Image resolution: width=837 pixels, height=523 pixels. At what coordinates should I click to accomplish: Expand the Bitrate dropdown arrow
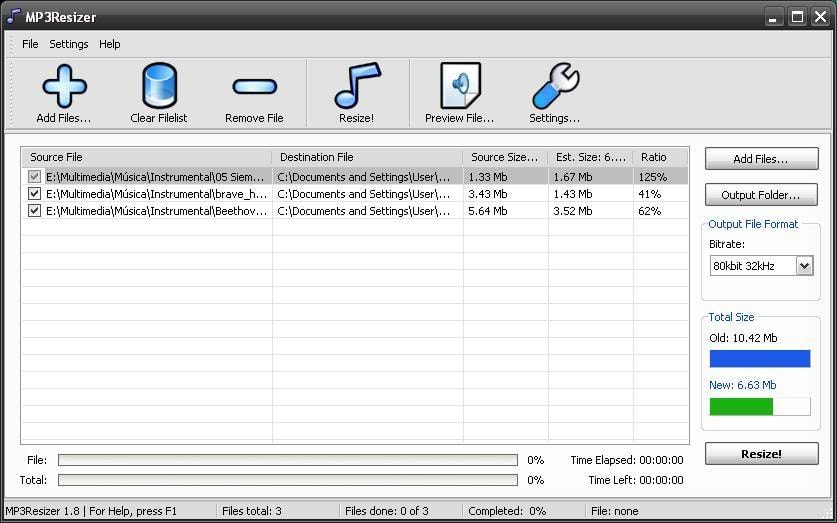click(804, 266)
